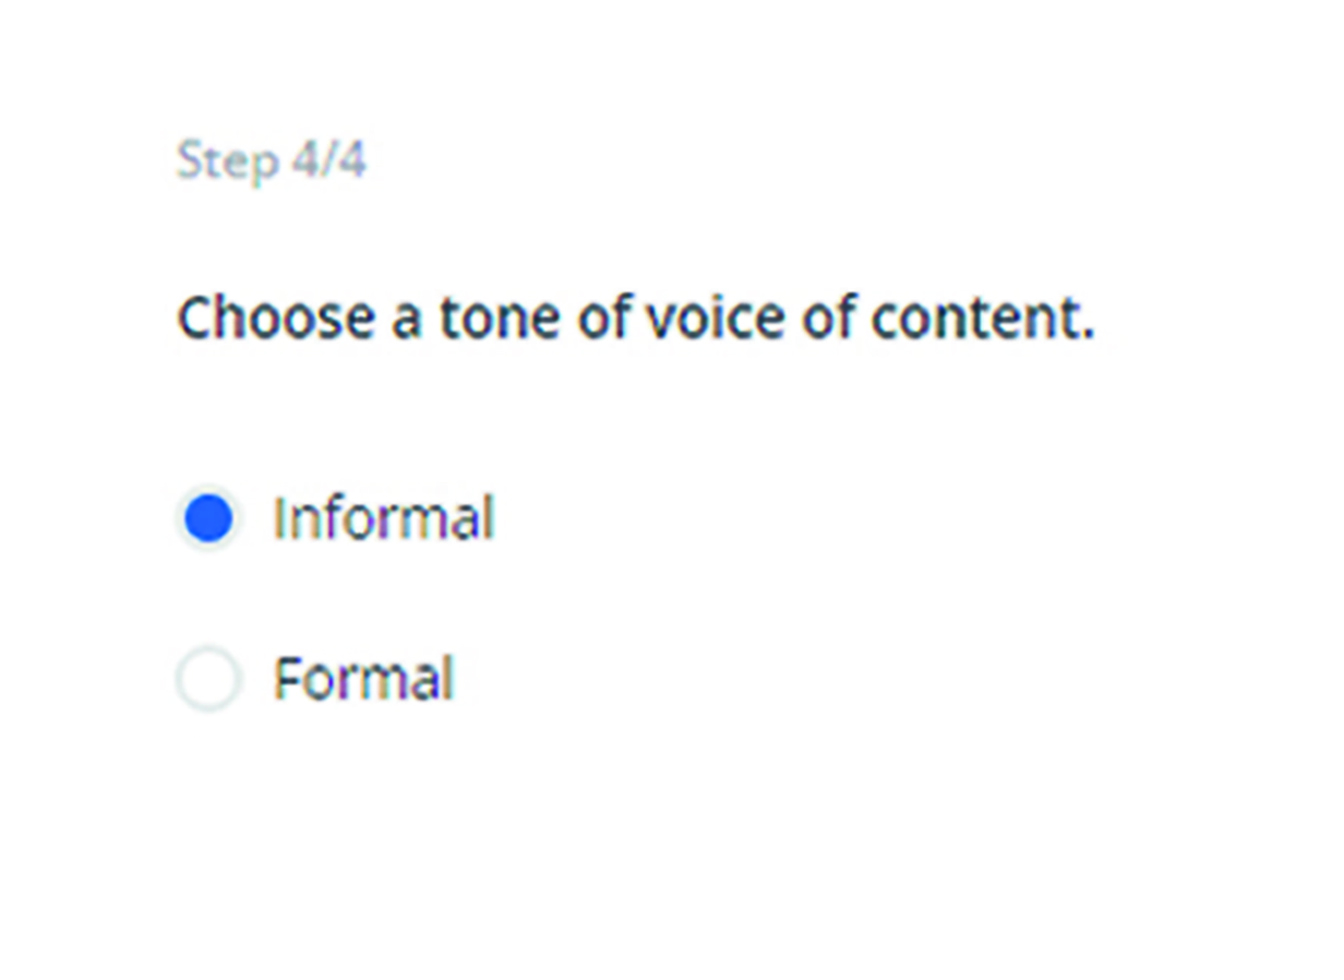Select the Formal radio button

click(209, 678)
